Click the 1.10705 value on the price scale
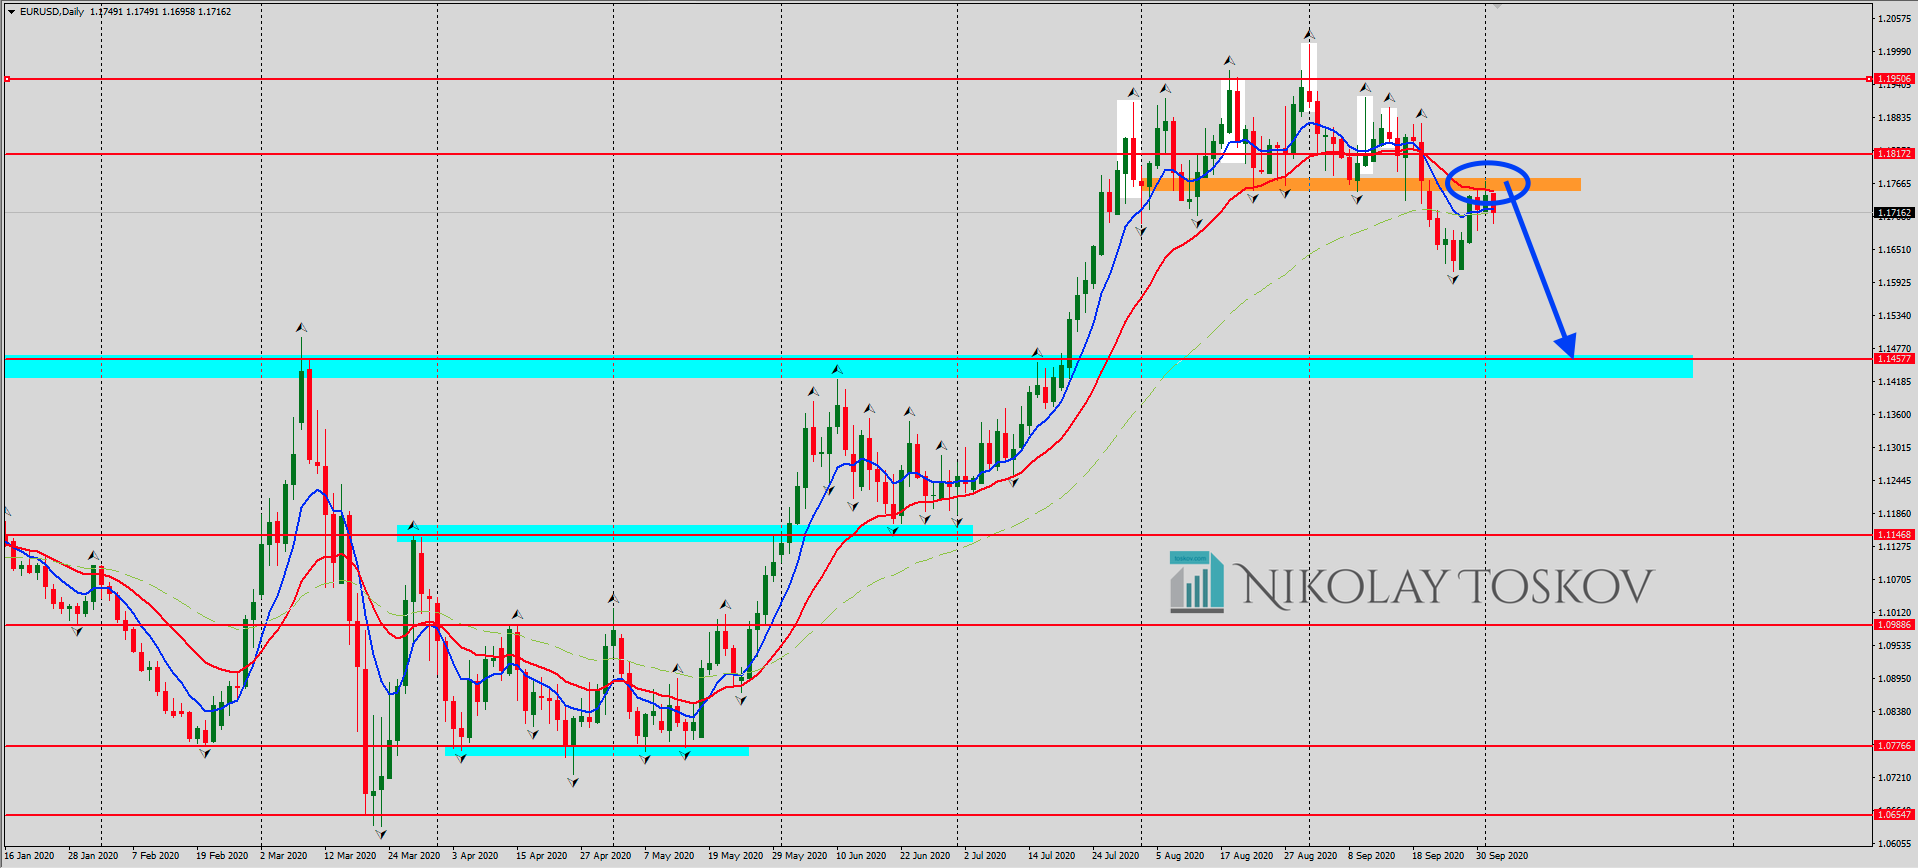Image resolution: width=1918 pixels, height=868 pixels. coord(1895,580)
